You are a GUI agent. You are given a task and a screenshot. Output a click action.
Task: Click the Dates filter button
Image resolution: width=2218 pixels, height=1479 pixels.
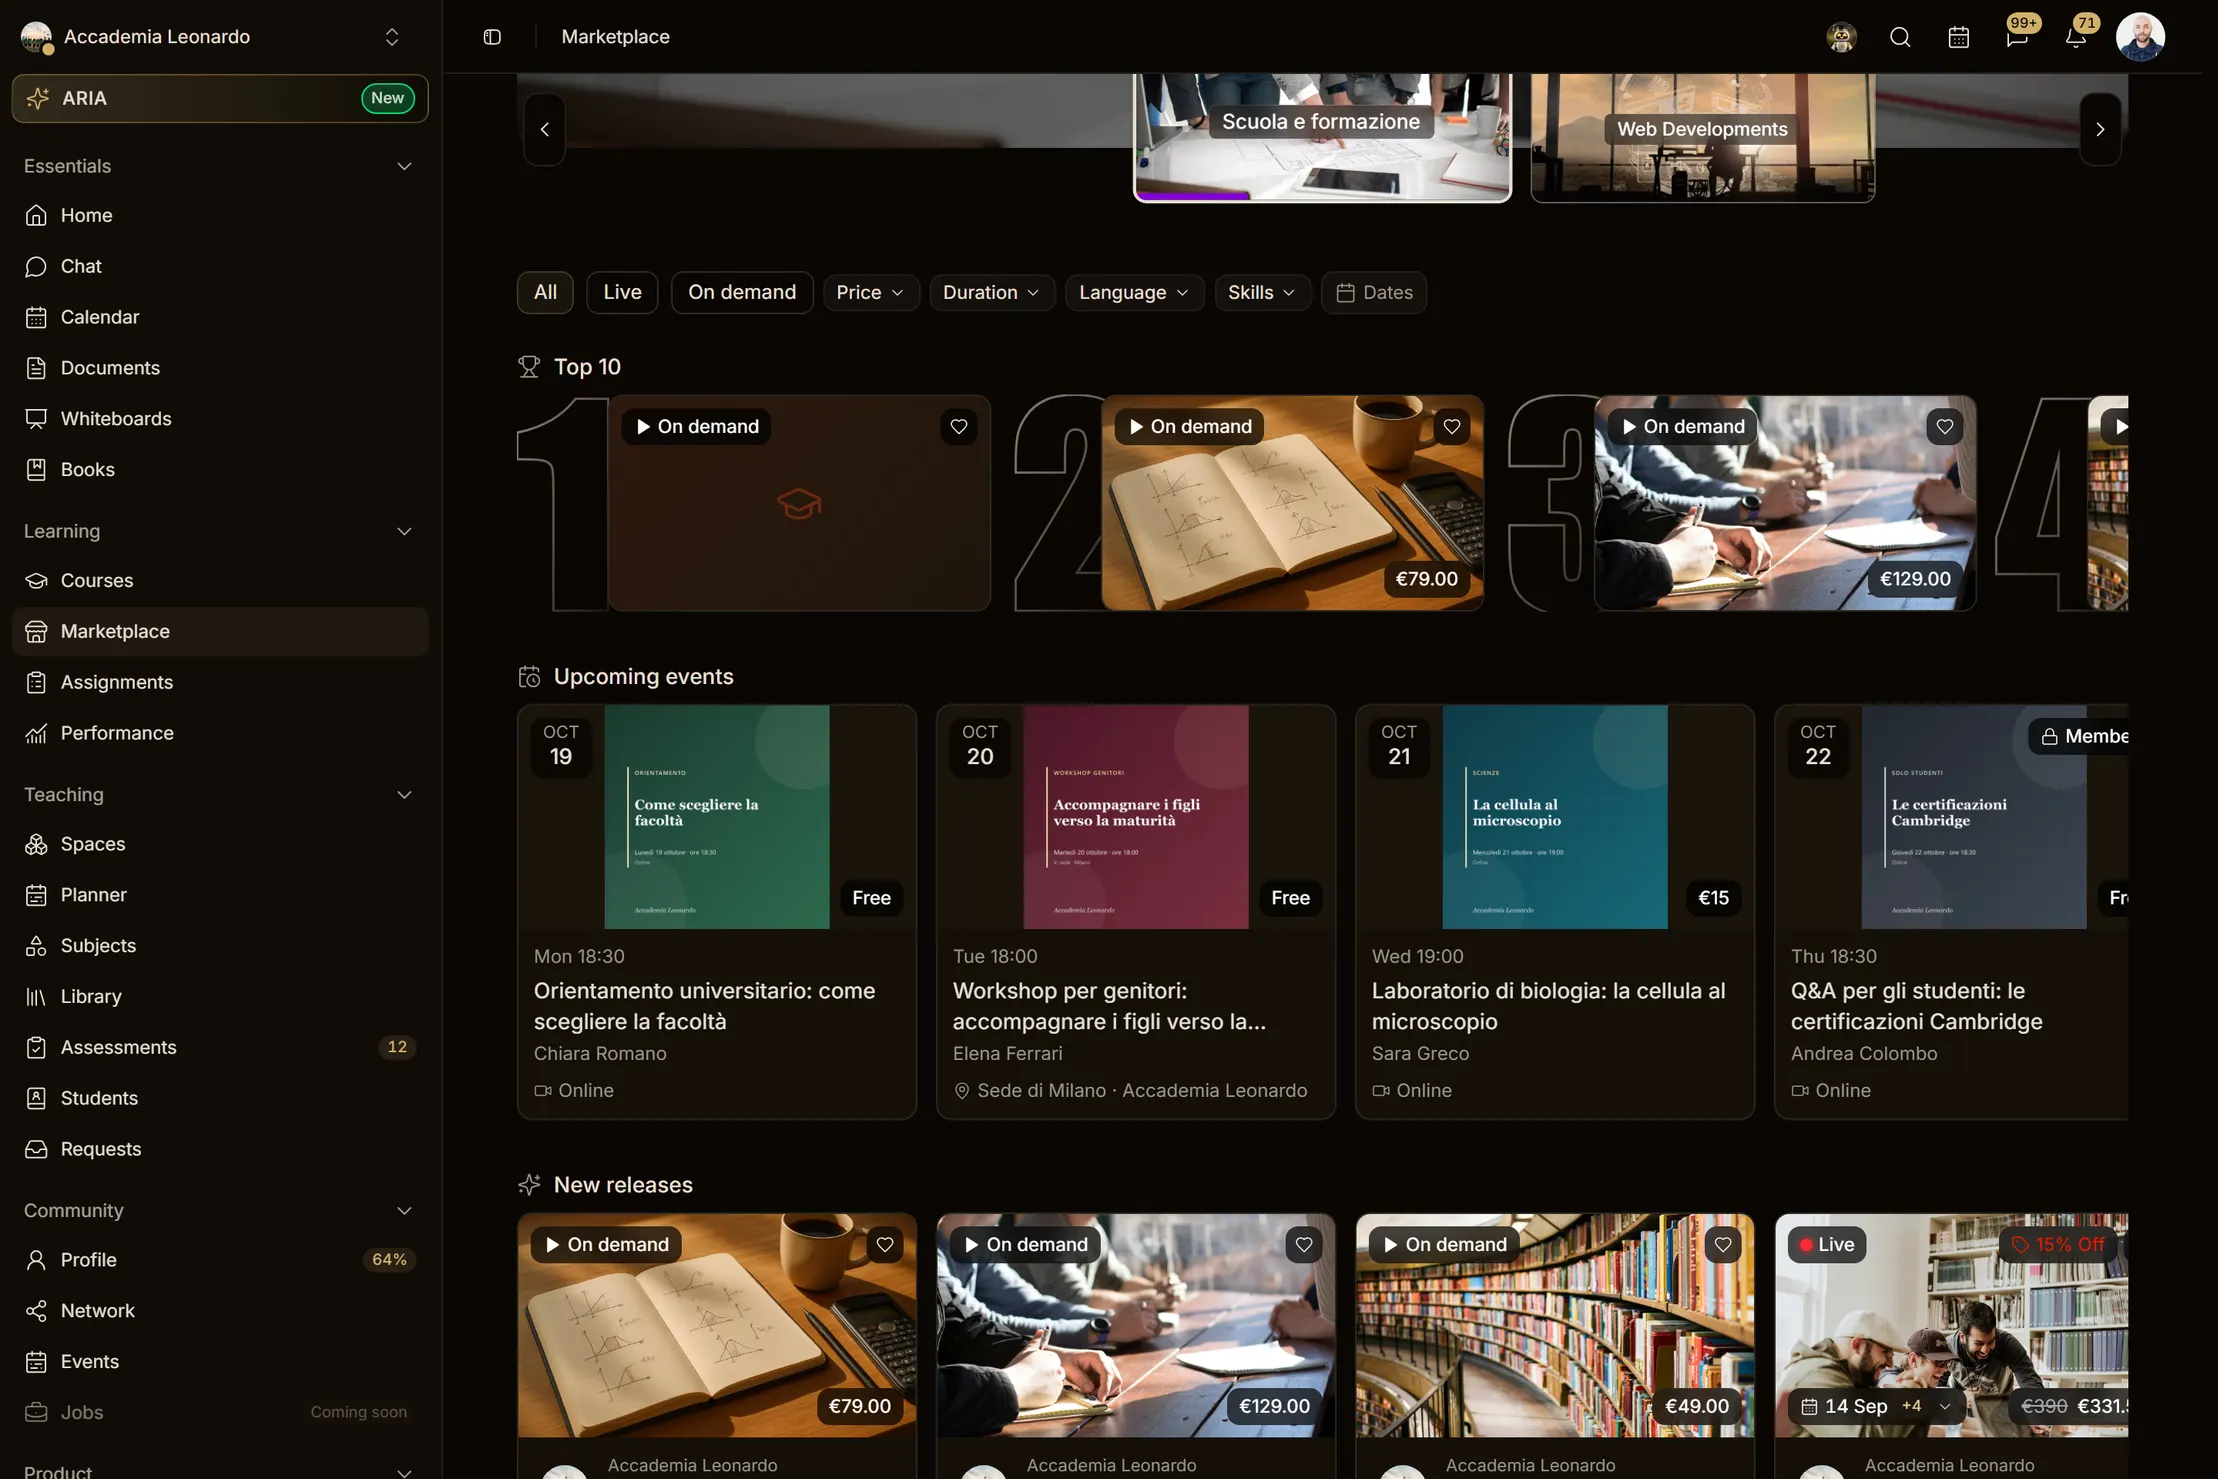[x=1374, y=292]
